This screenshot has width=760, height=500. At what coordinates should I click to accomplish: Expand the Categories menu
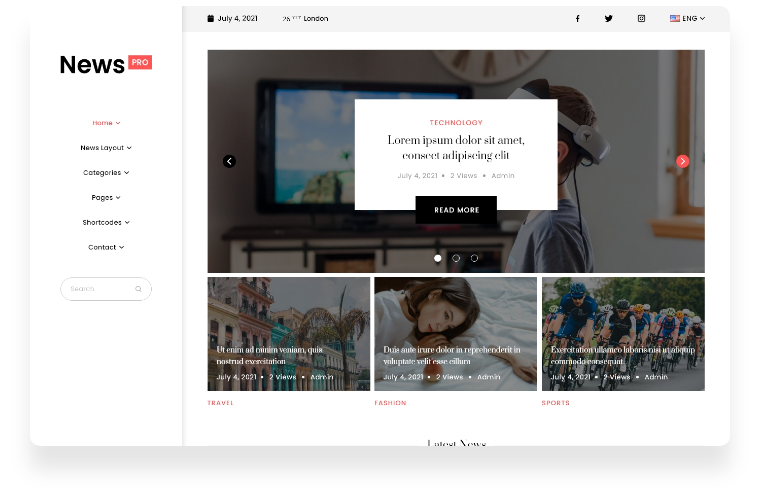[x=106, y=172]
